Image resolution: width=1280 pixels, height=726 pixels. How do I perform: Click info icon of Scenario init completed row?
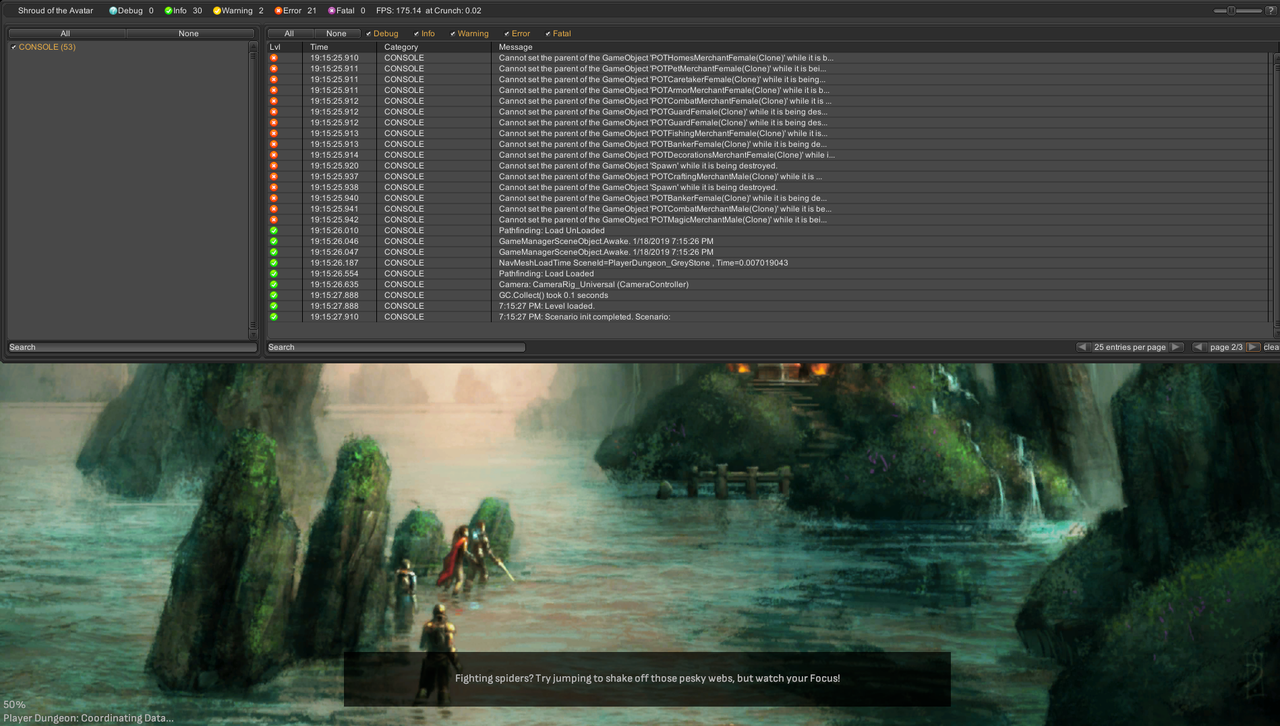pos(274,317)
